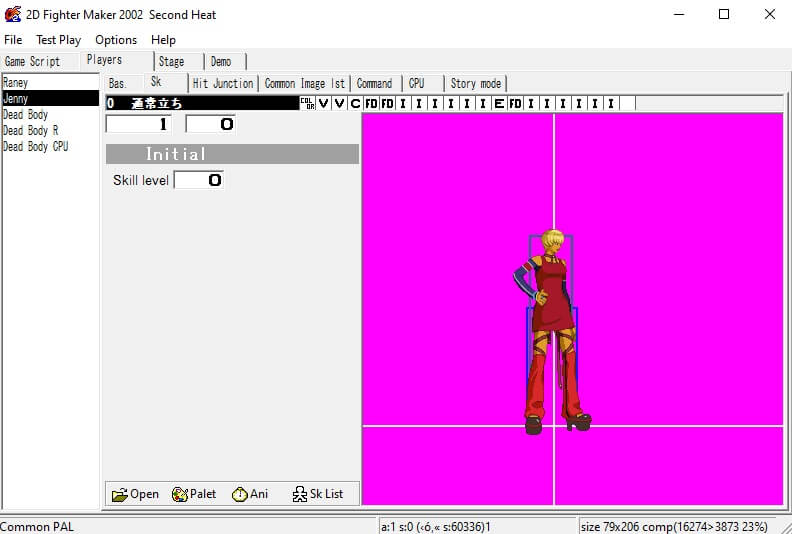Image resolution: width=792 pixels, height=534 pixels.
Task: Select the E block in the script strip
Action: click(x=499, y=104)
